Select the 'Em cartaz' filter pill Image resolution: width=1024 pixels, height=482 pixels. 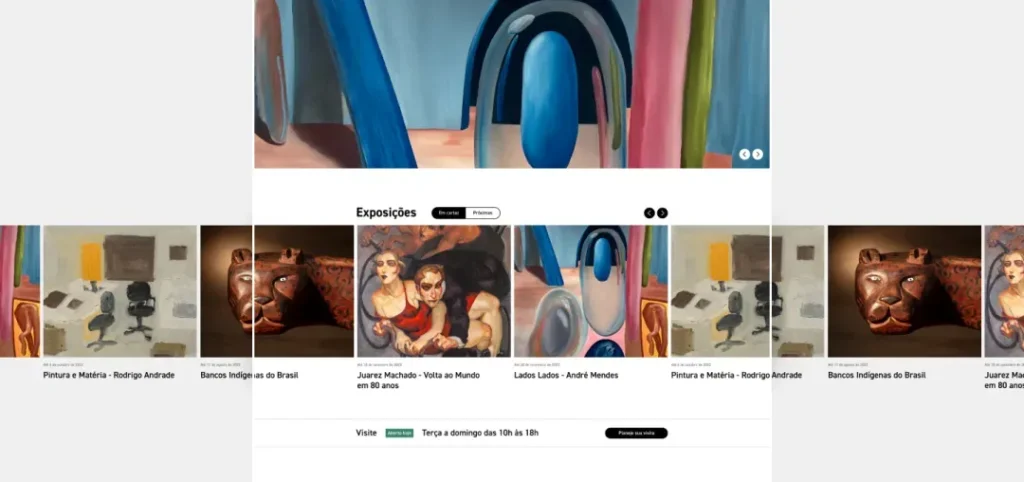point(449,213)
